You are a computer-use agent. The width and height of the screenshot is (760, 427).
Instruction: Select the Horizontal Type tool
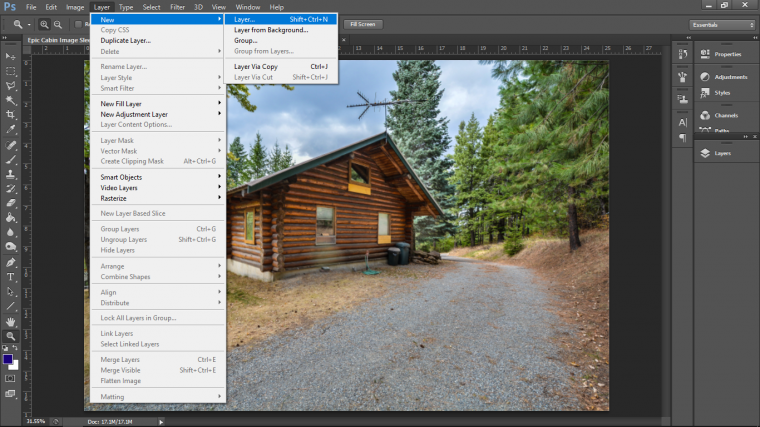[x=10, y=277]
